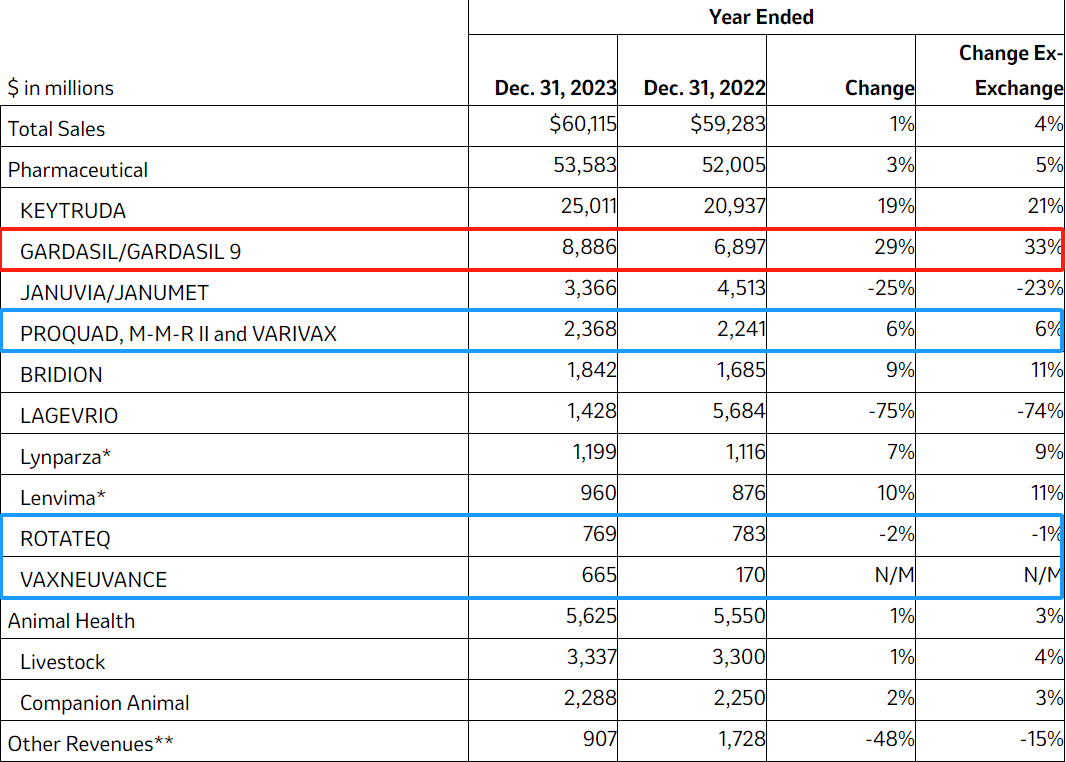
Task: Click the GARDASIL/GARDASIL 9 row label
Action: (x=130, y=252)
